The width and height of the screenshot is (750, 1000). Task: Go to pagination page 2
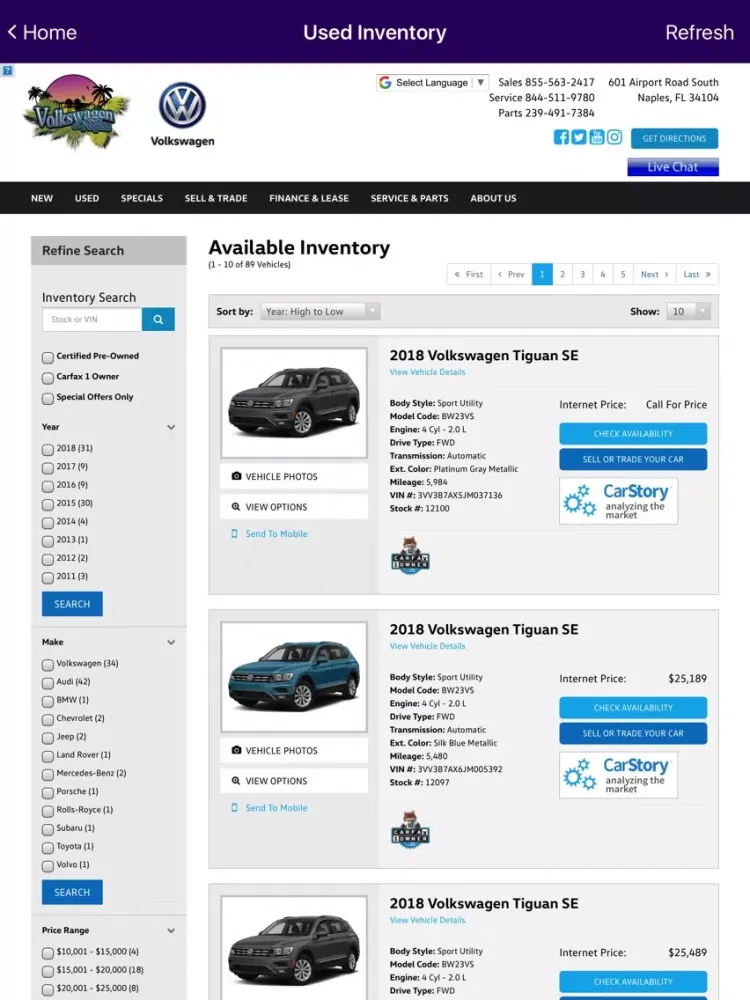tap(562, 274)
